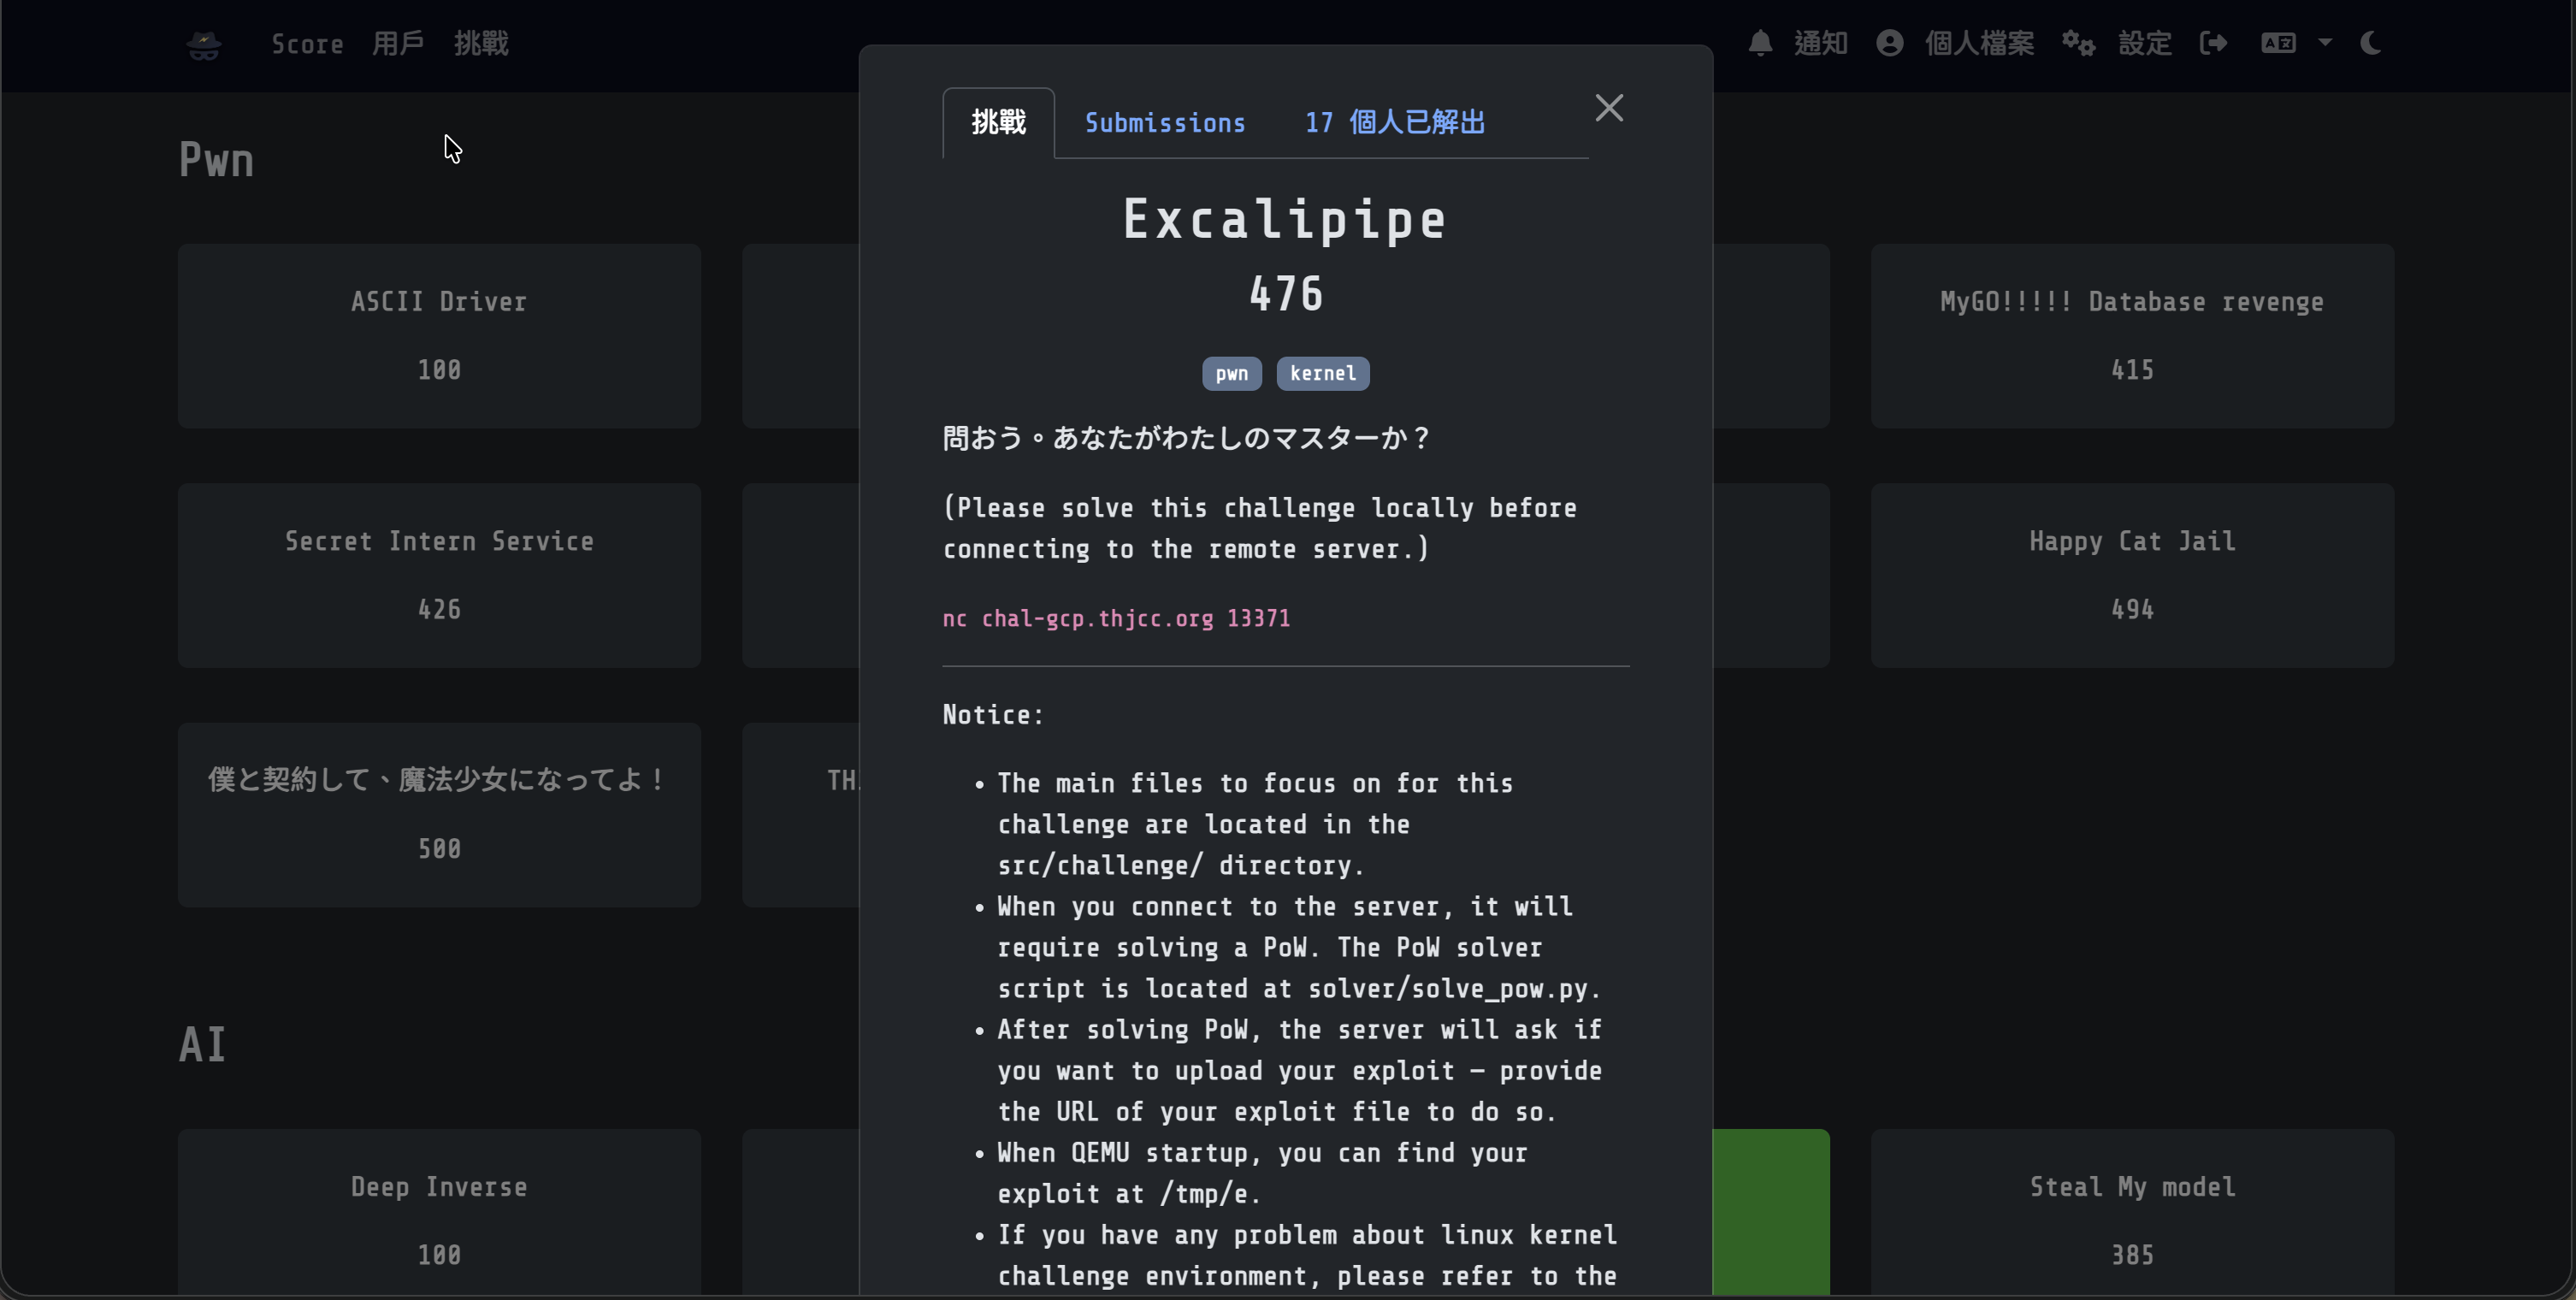Viewport: 2576px width, 1300px height.
Task: Open 個人檔案 profile link
Action: pyautogui.click(x=1979, y=43)
